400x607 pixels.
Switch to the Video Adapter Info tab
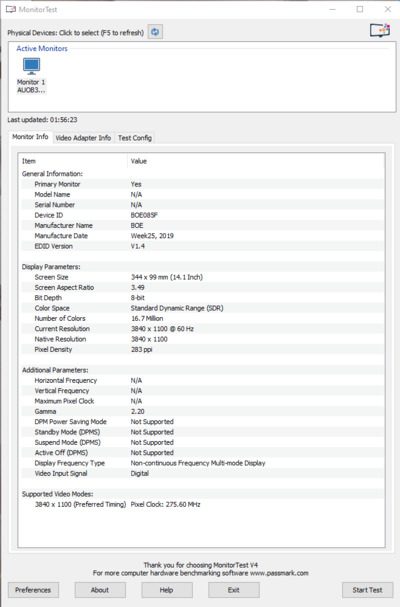83,138
